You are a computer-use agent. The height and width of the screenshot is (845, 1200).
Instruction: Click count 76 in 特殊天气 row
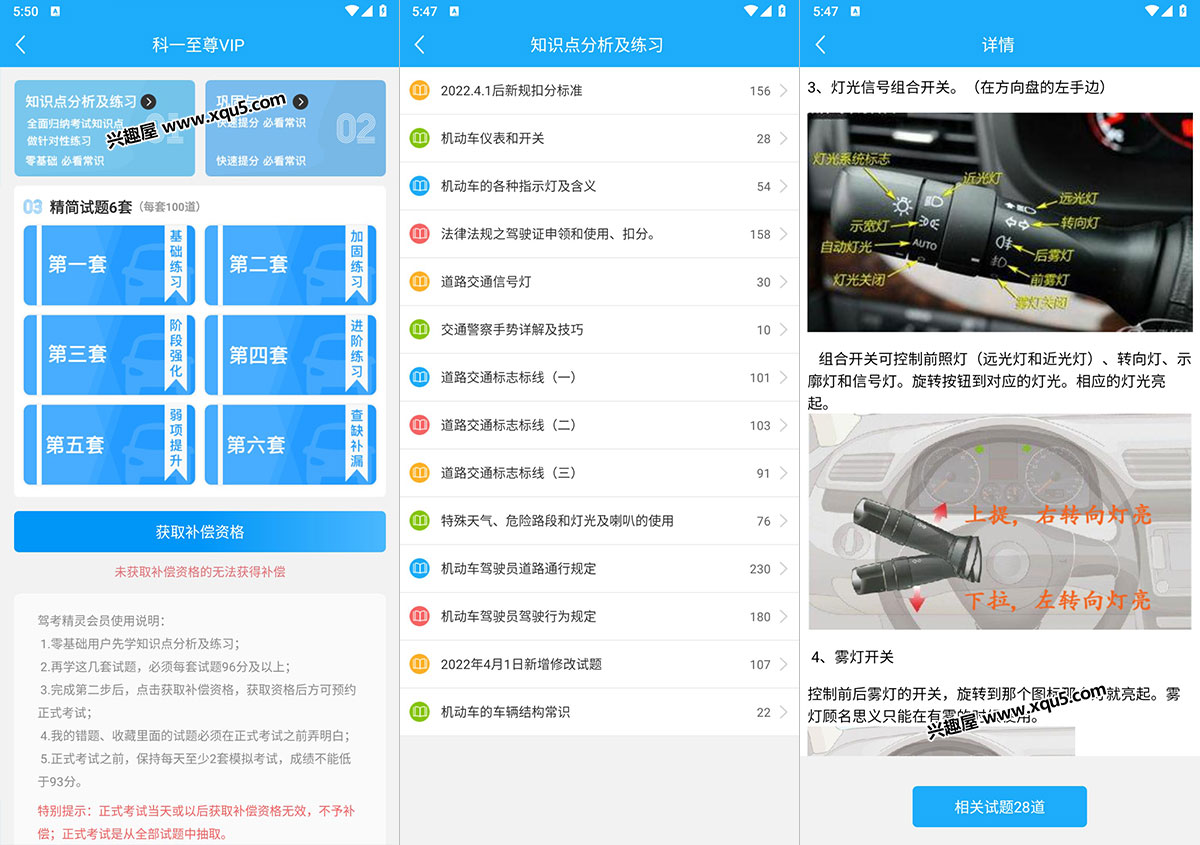tap(763, 521)
